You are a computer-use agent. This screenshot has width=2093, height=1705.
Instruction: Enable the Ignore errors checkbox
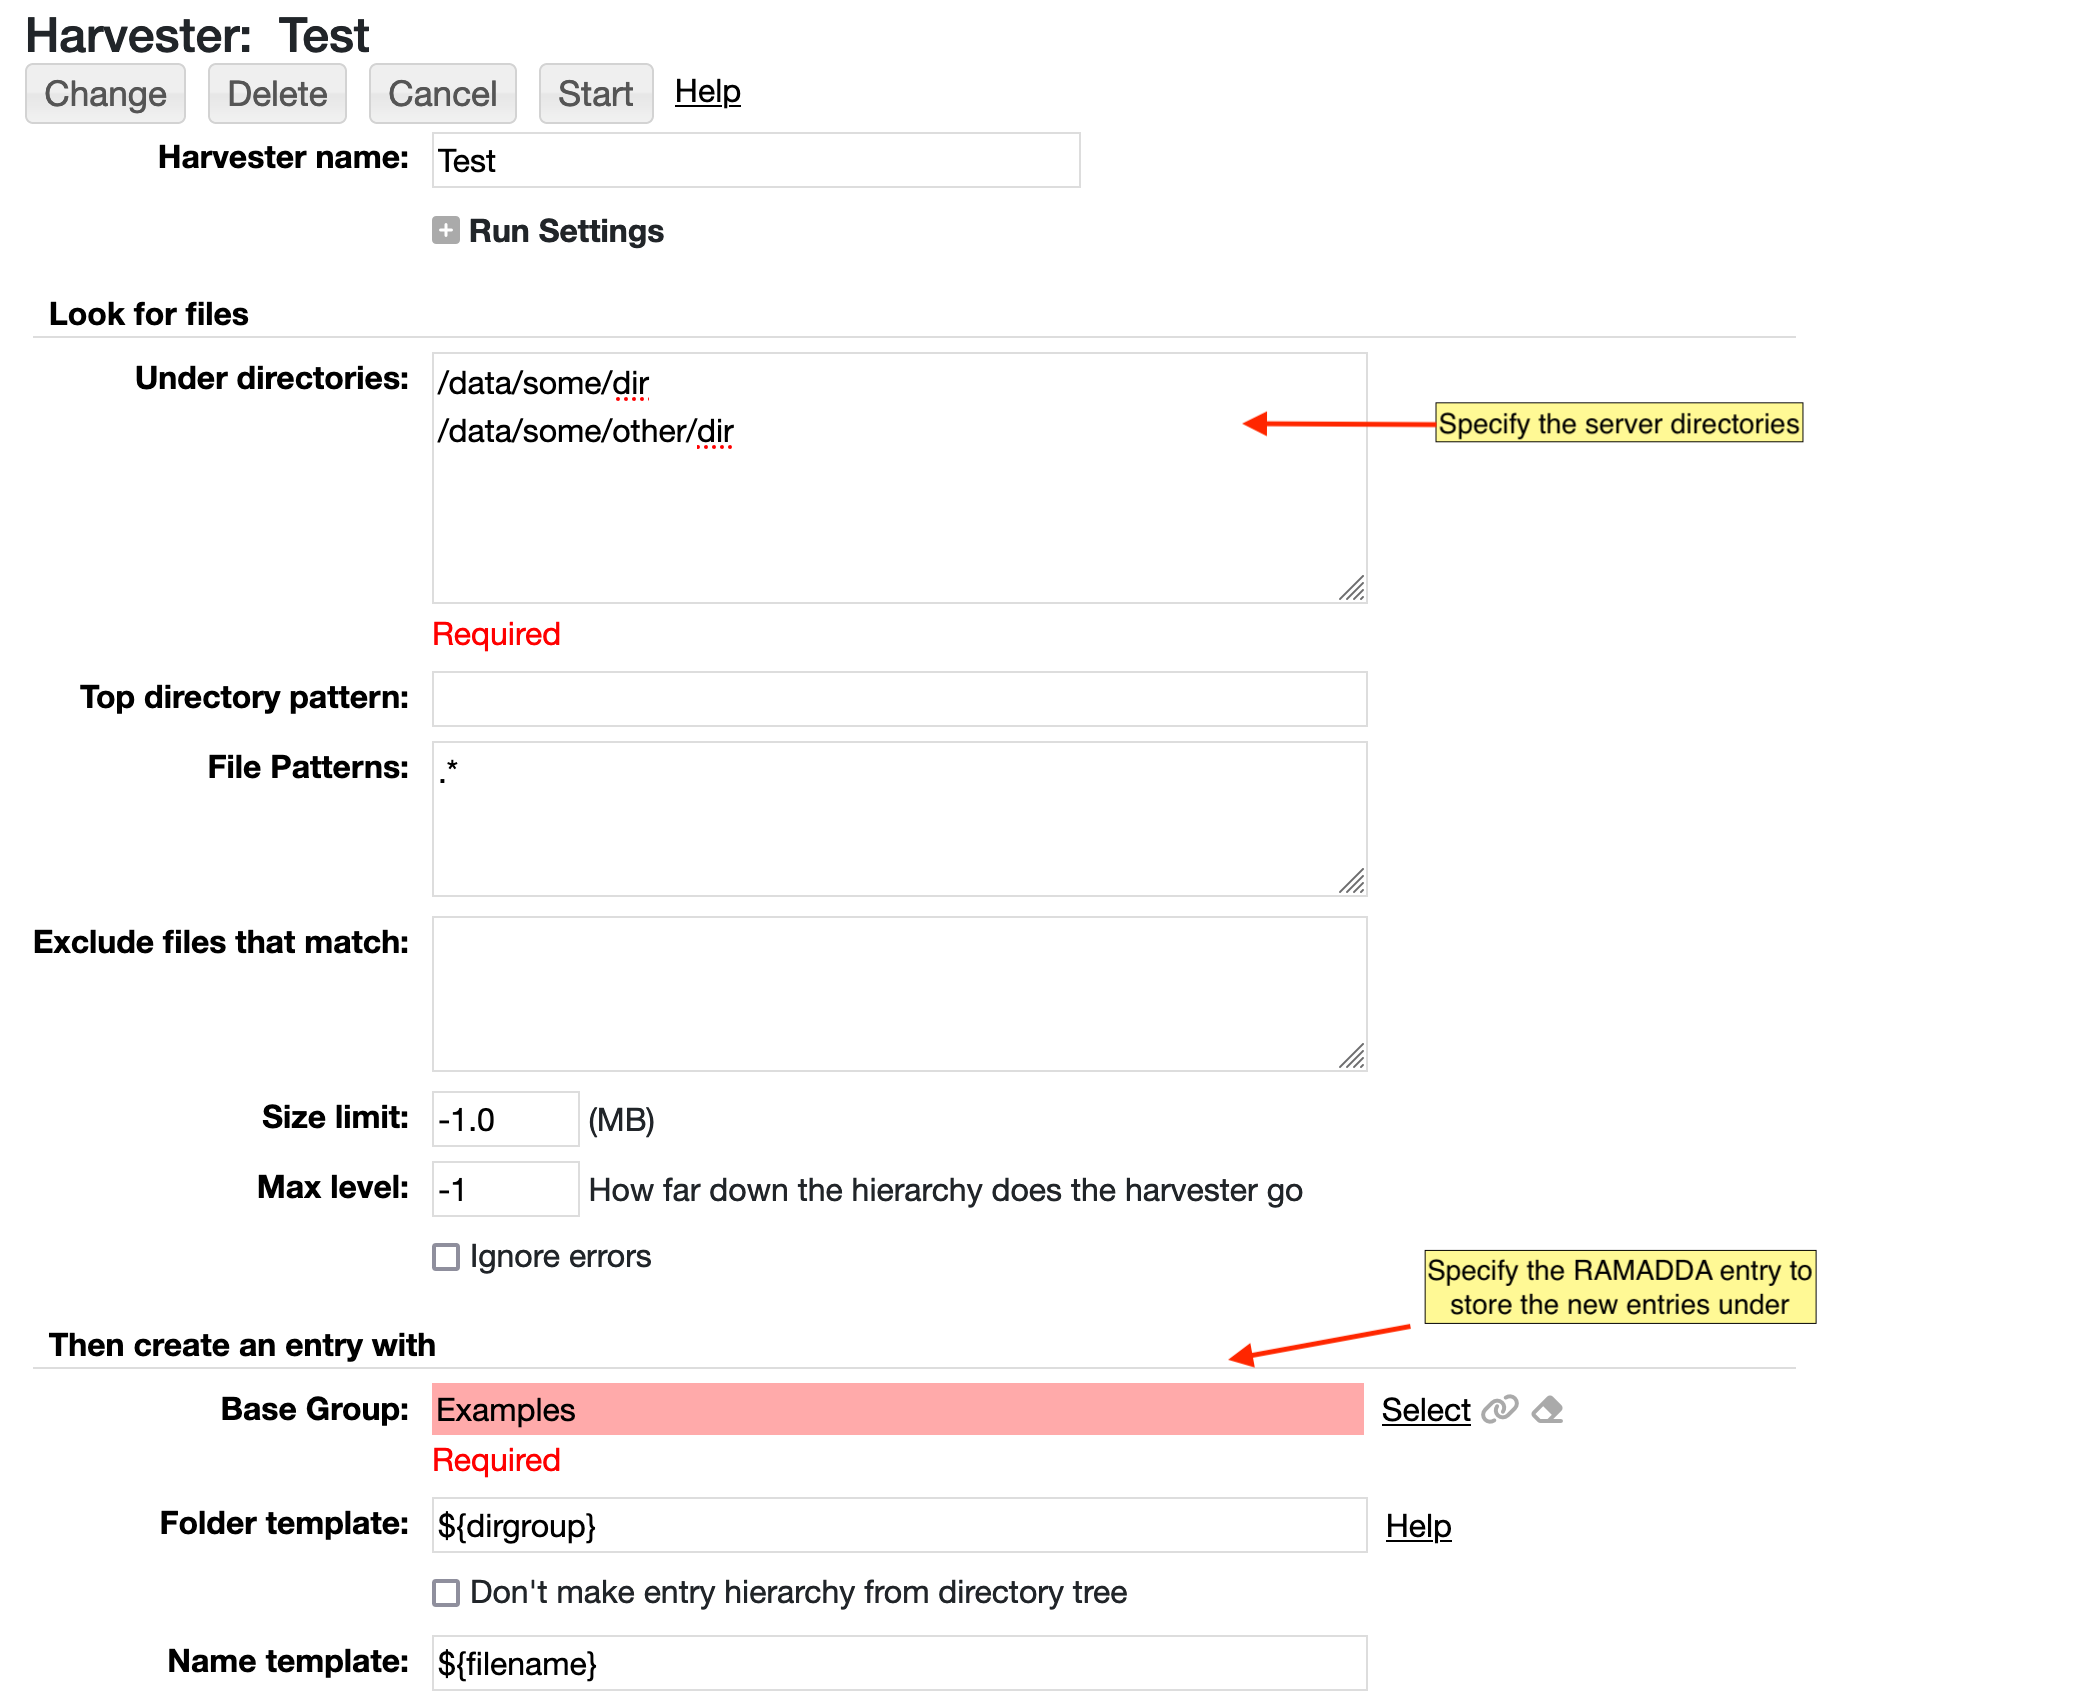(446, 1257)
